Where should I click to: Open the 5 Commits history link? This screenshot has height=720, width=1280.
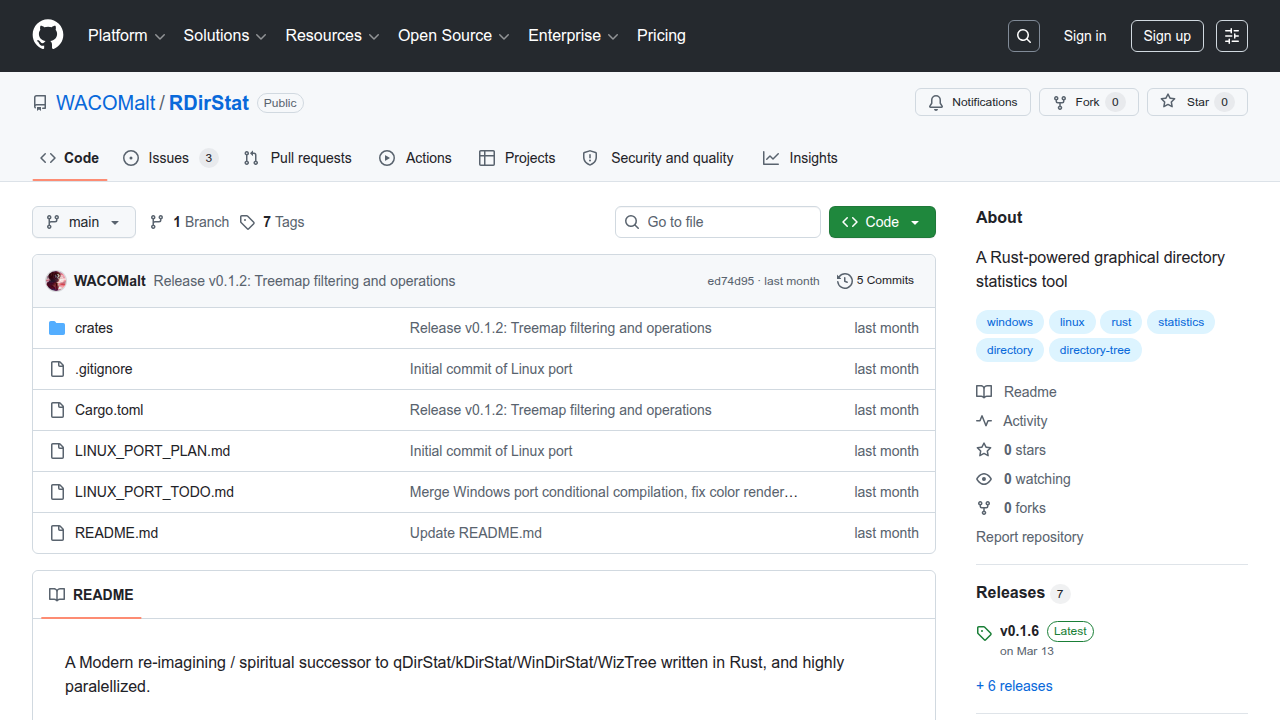click(x=875, y=281)
